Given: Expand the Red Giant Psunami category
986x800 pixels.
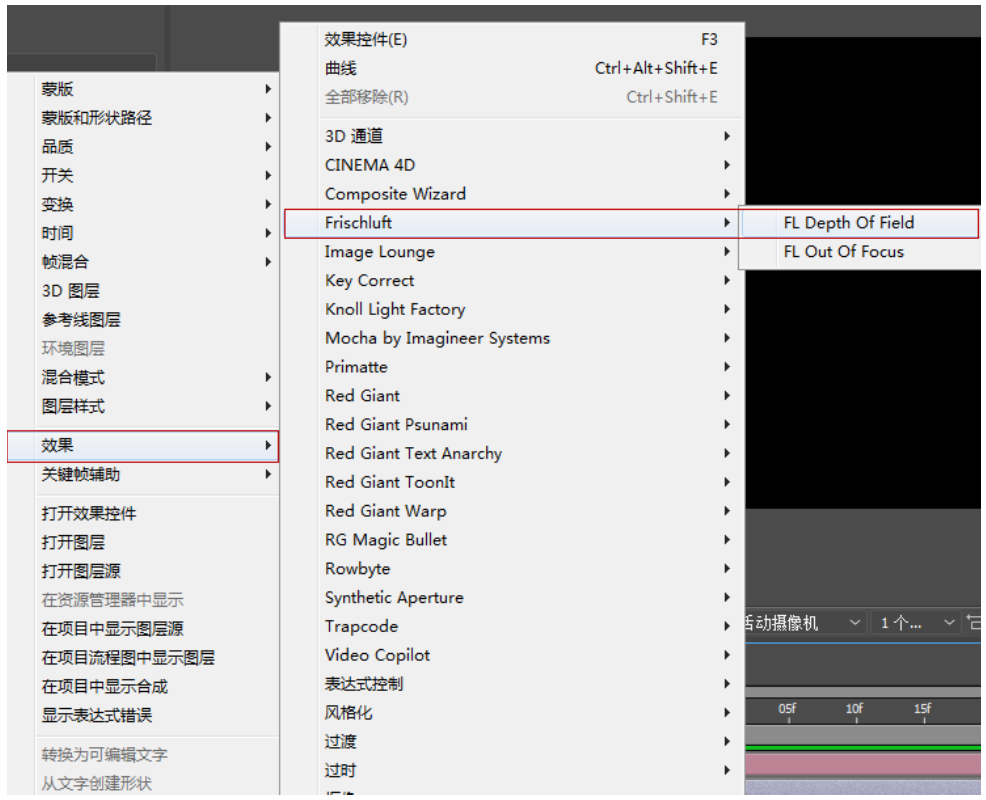Looking at the screenshot, I should [x=512, y=425].
